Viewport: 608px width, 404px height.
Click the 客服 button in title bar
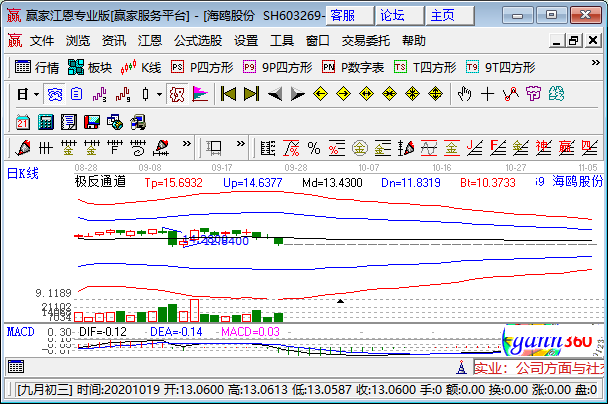350,16
